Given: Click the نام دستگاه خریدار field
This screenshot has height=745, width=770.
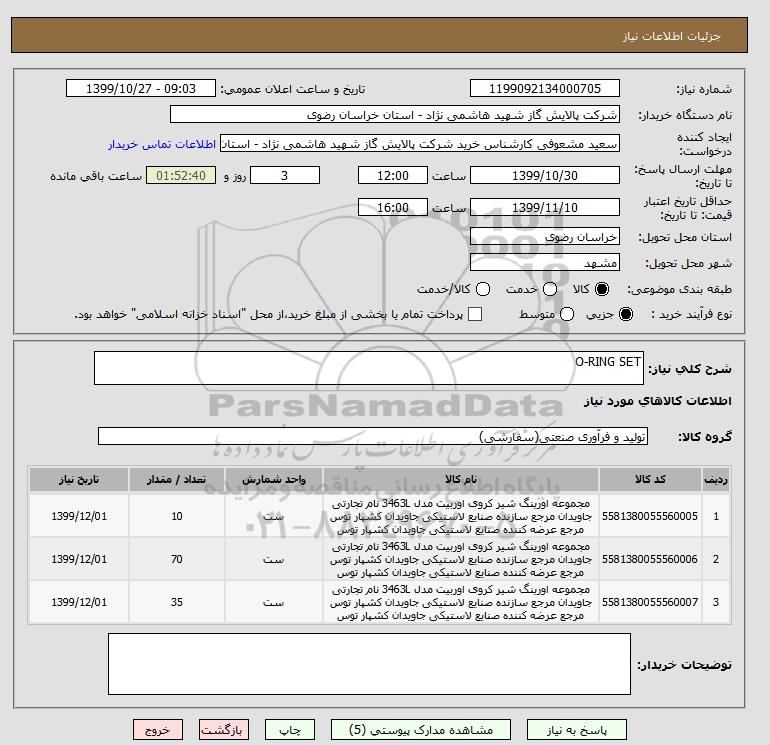Looking at the screenshot, I should click(395, 114).
